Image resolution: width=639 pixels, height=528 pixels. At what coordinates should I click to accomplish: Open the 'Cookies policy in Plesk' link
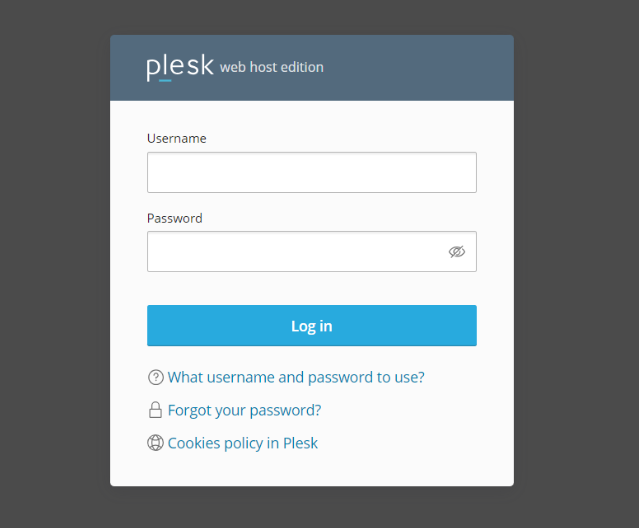coord(242,443)
